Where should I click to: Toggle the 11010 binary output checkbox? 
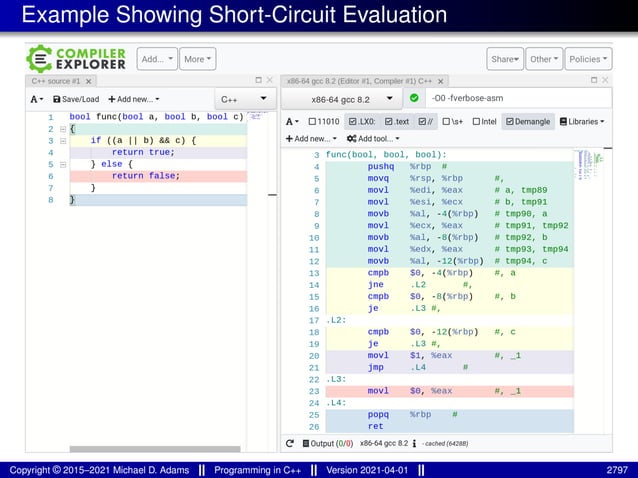(324, 122)
